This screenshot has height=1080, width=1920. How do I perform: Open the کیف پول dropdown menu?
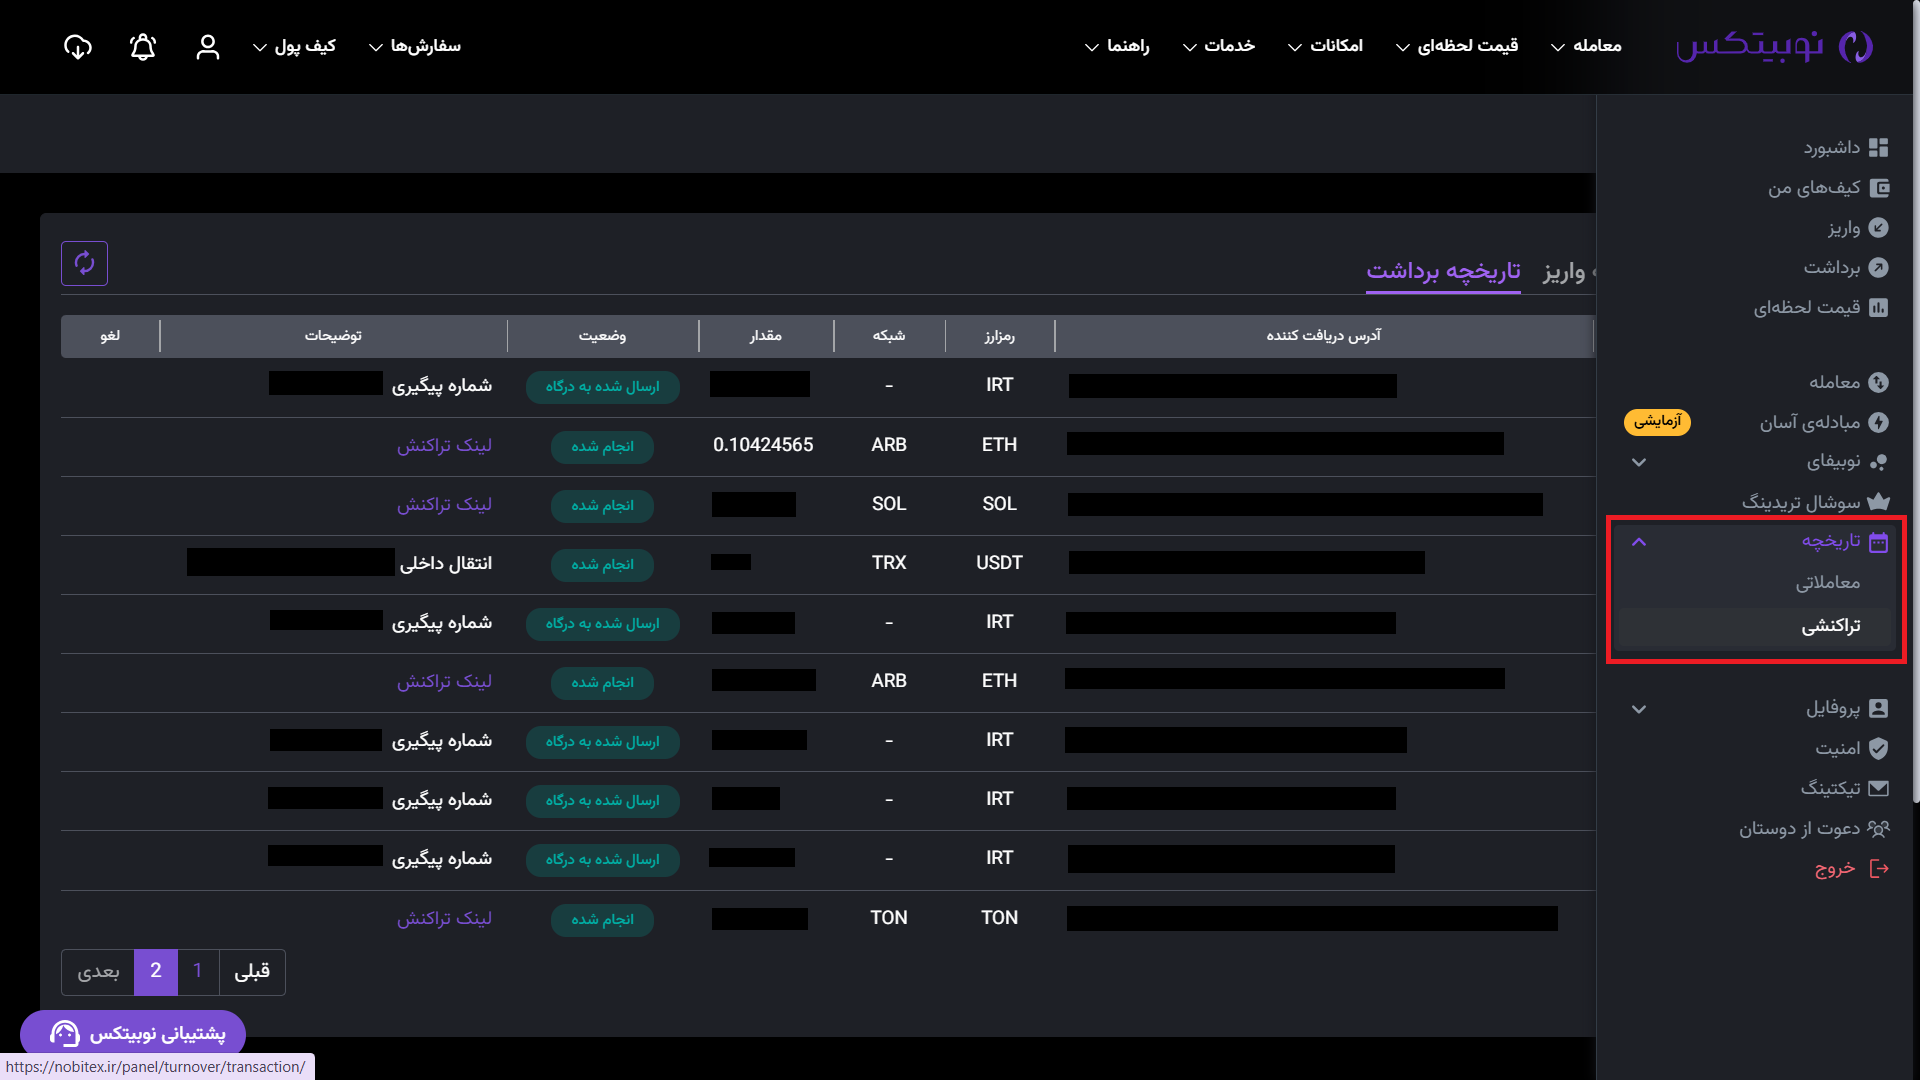click(x=294, y=46)
